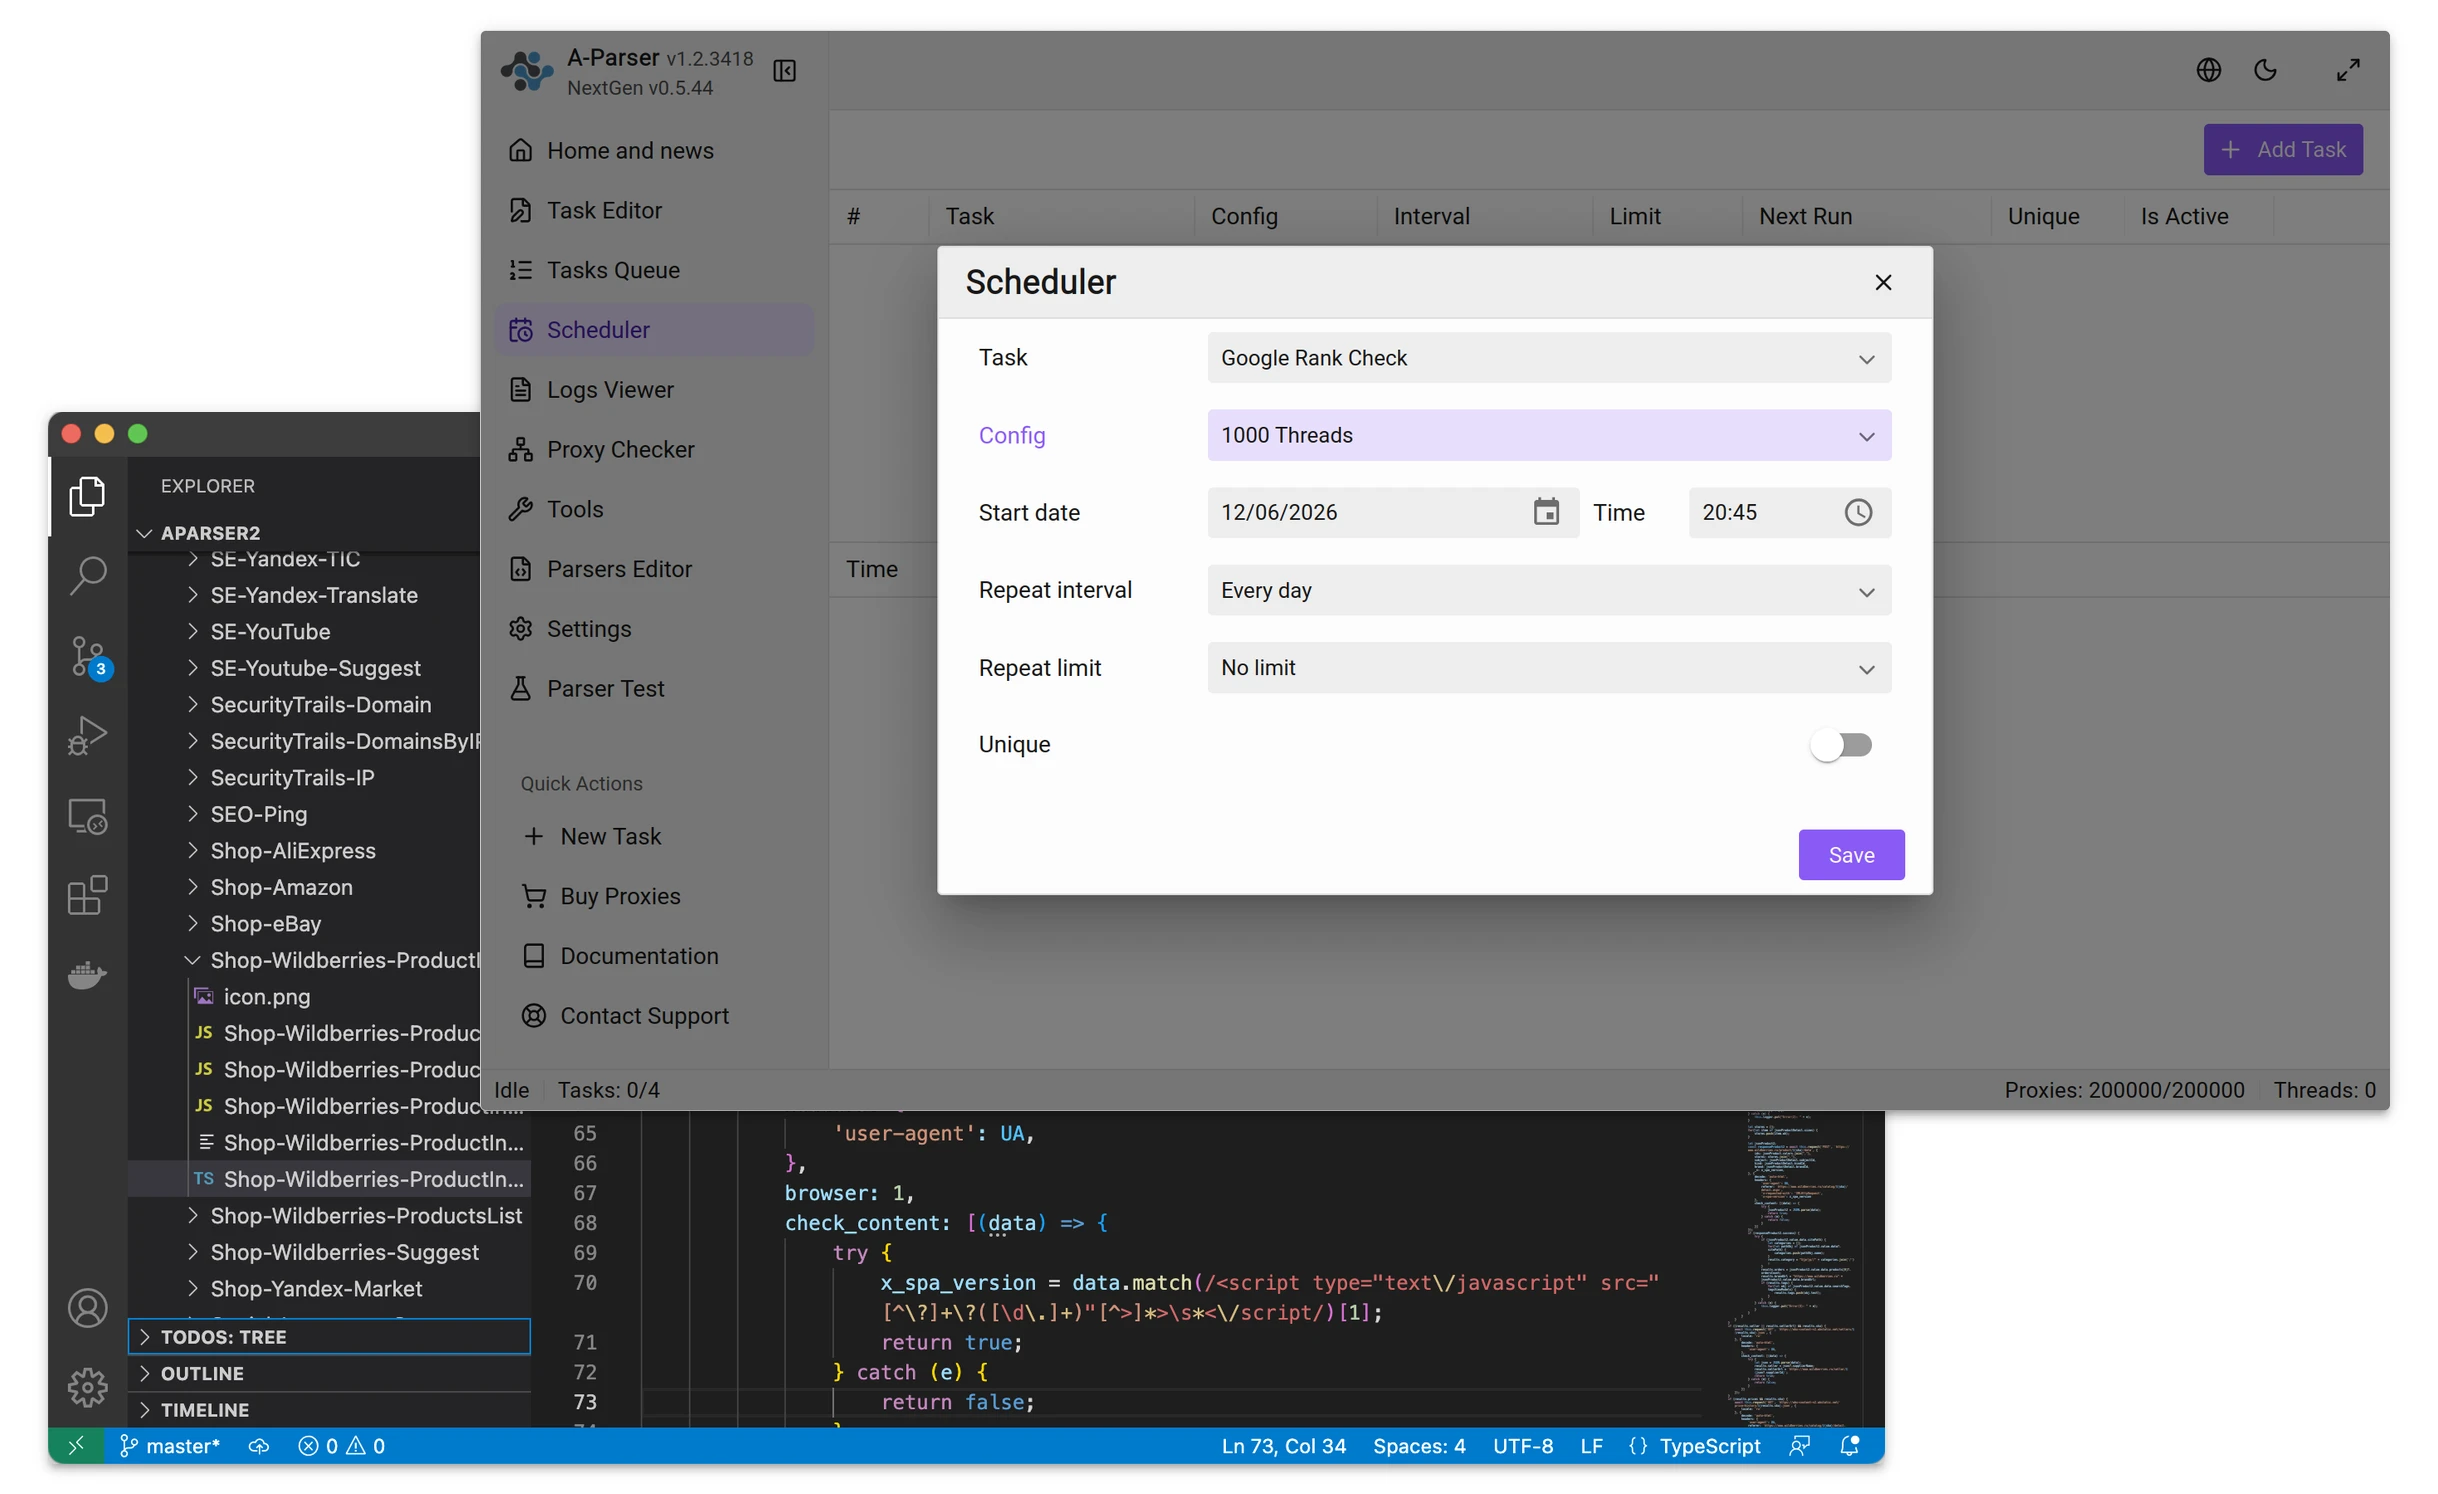2438x1494 pixels.
Task: Open Repeat limit dropdown No limit
Action: point(1548,667)
